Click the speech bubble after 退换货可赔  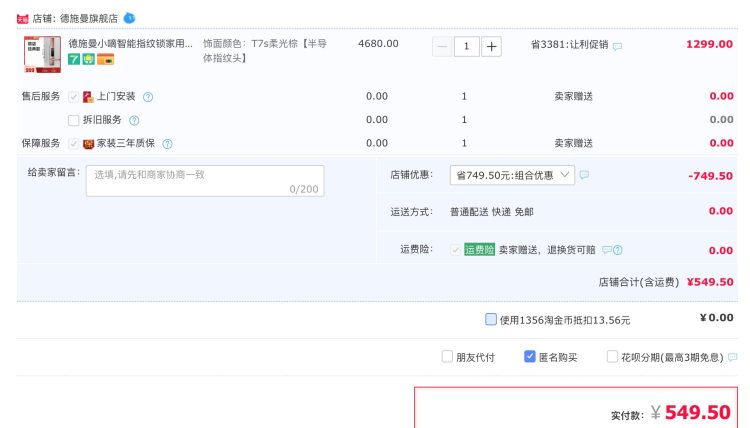(x=607, y=250)
